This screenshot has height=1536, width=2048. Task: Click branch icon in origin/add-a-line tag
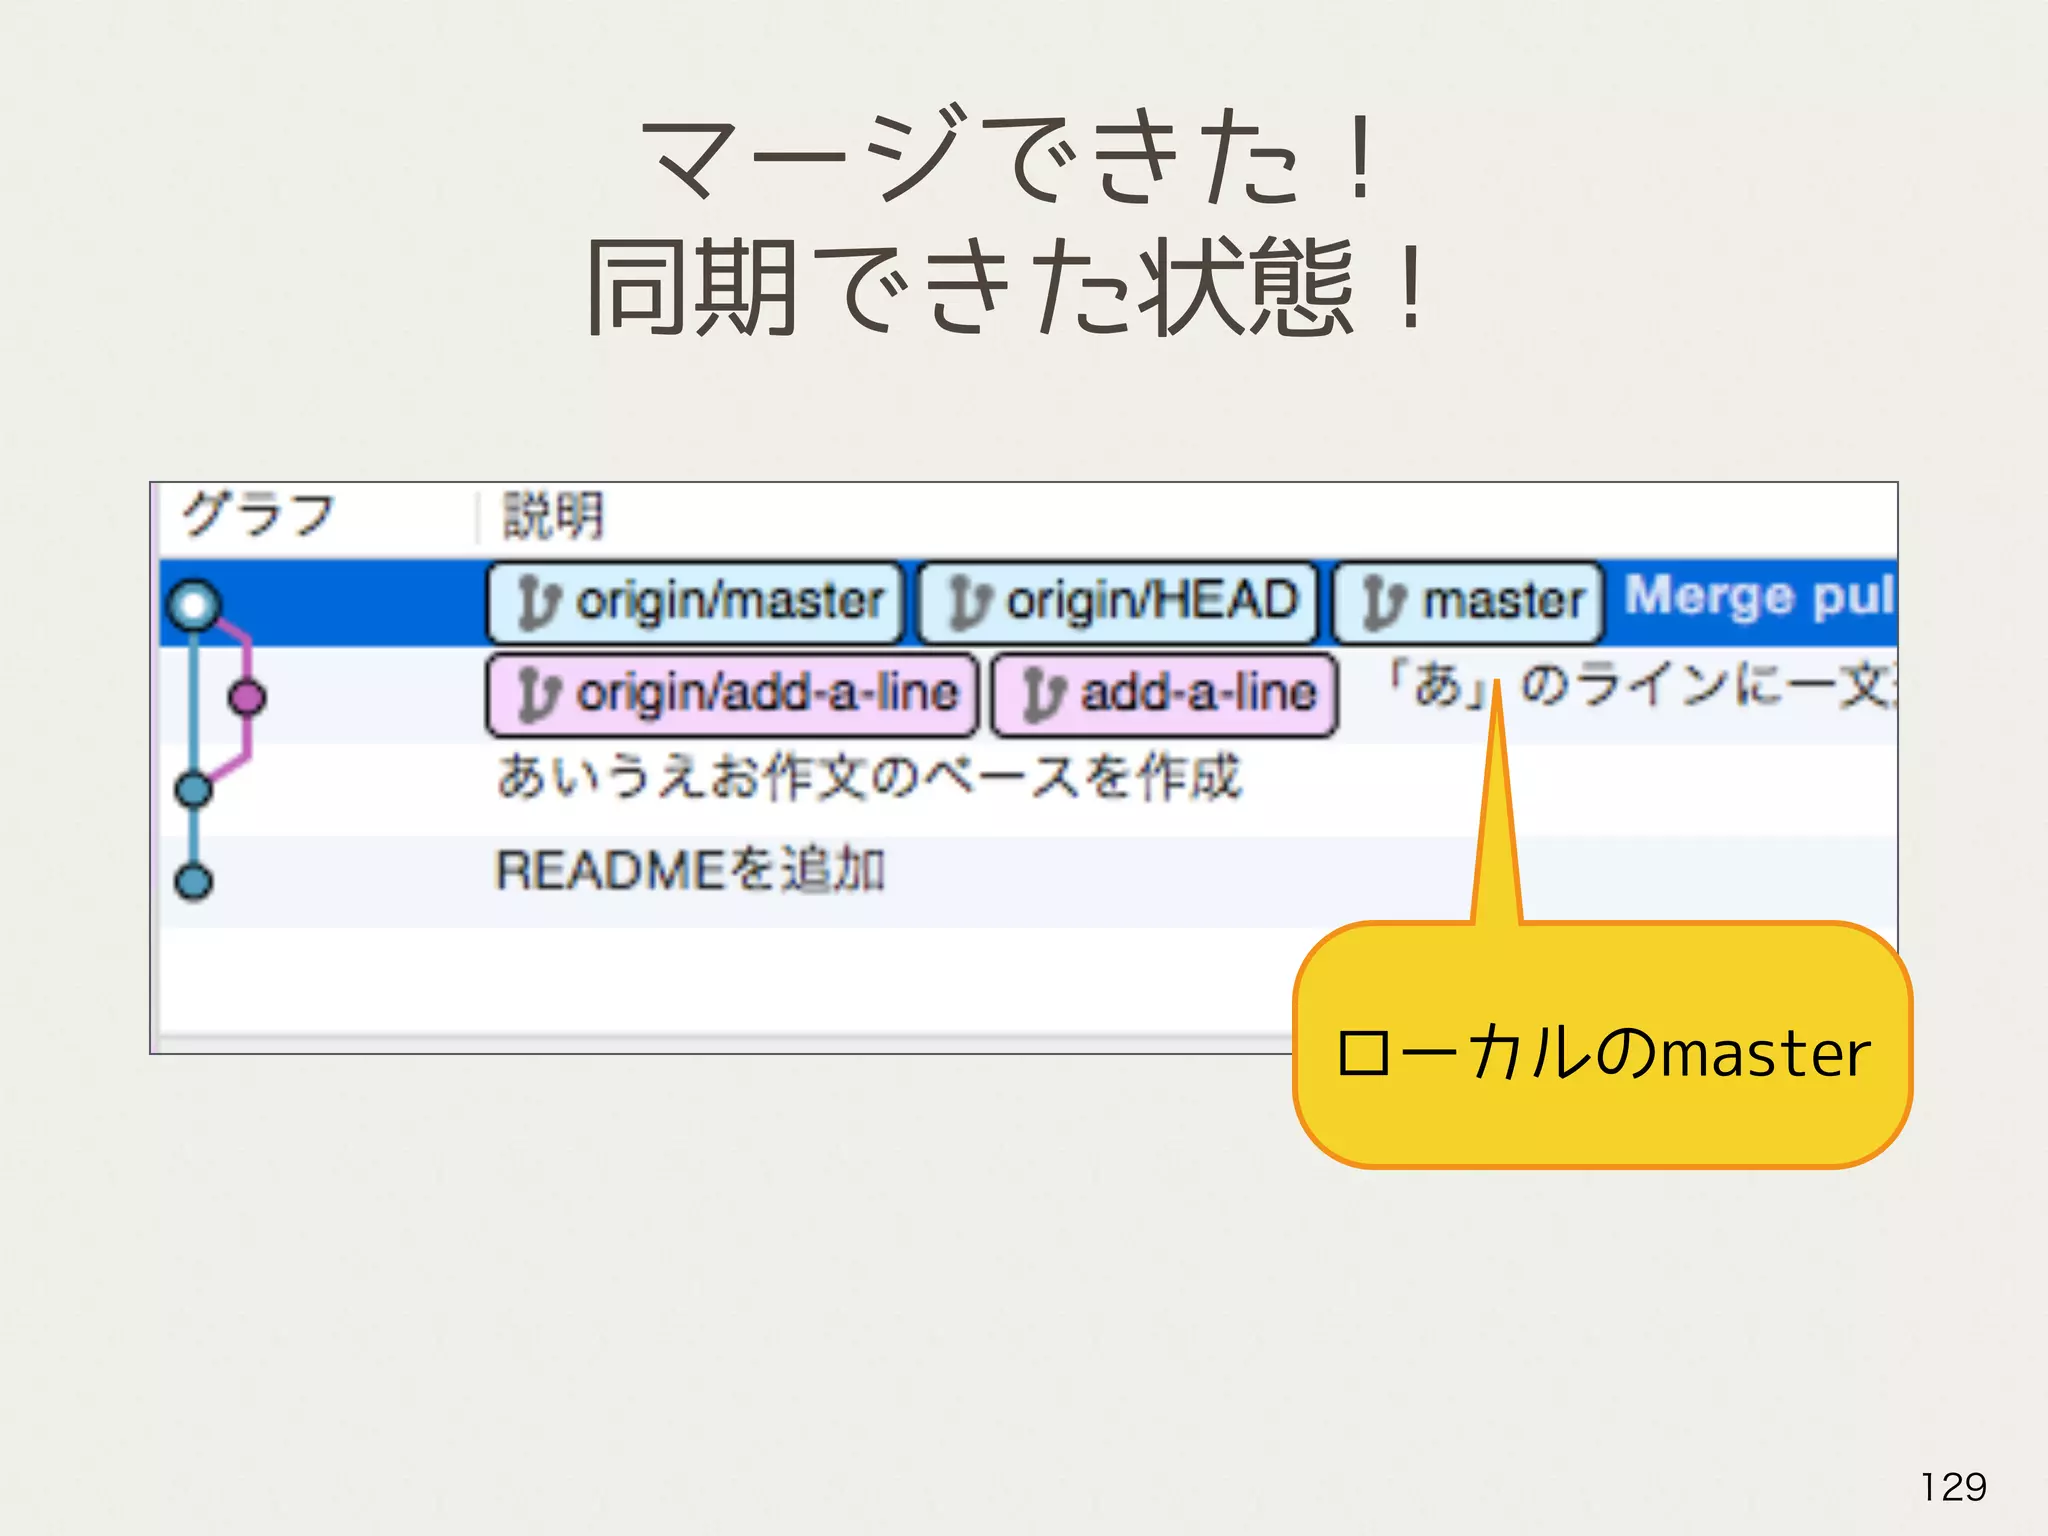tap(538, 695)
